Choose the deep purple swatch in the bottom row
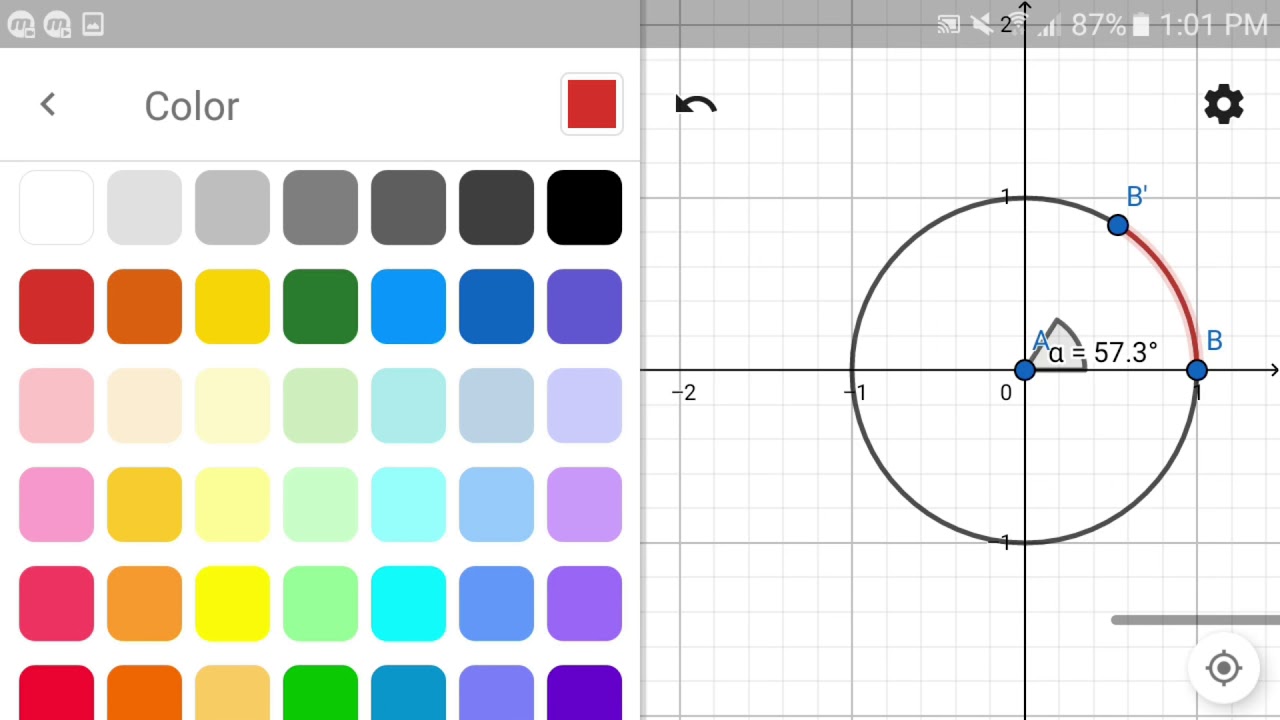The image size is (1280, 720). click(x=584, y=692)
